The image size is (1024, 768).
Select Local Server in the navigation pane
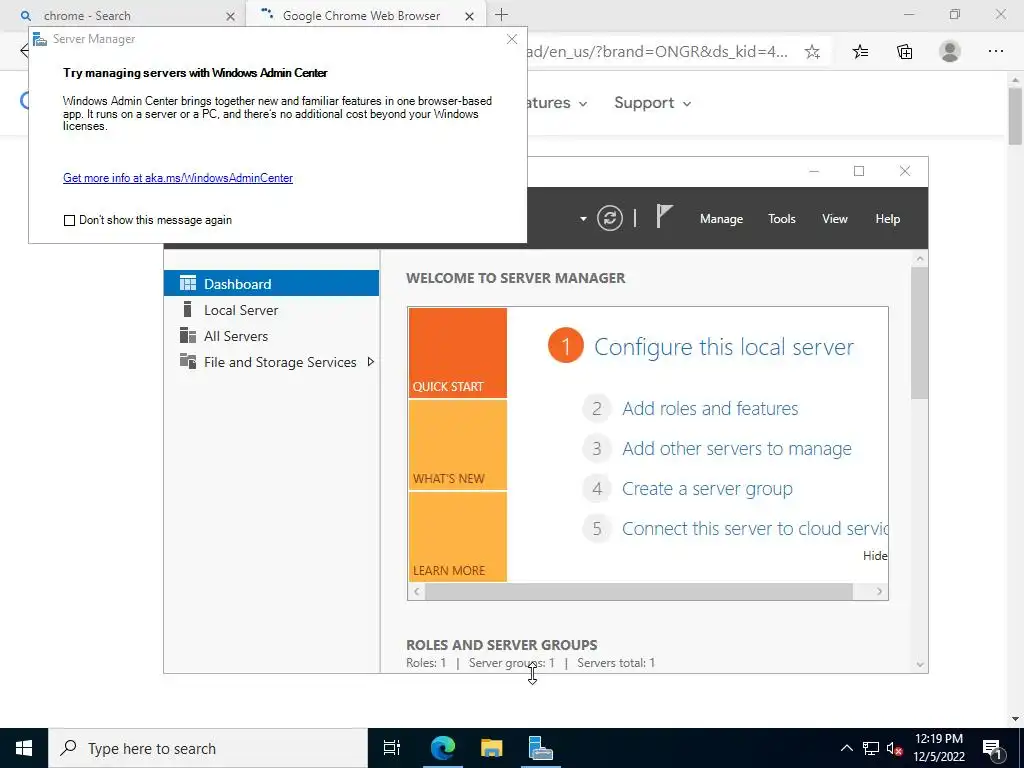coord(271,310)
